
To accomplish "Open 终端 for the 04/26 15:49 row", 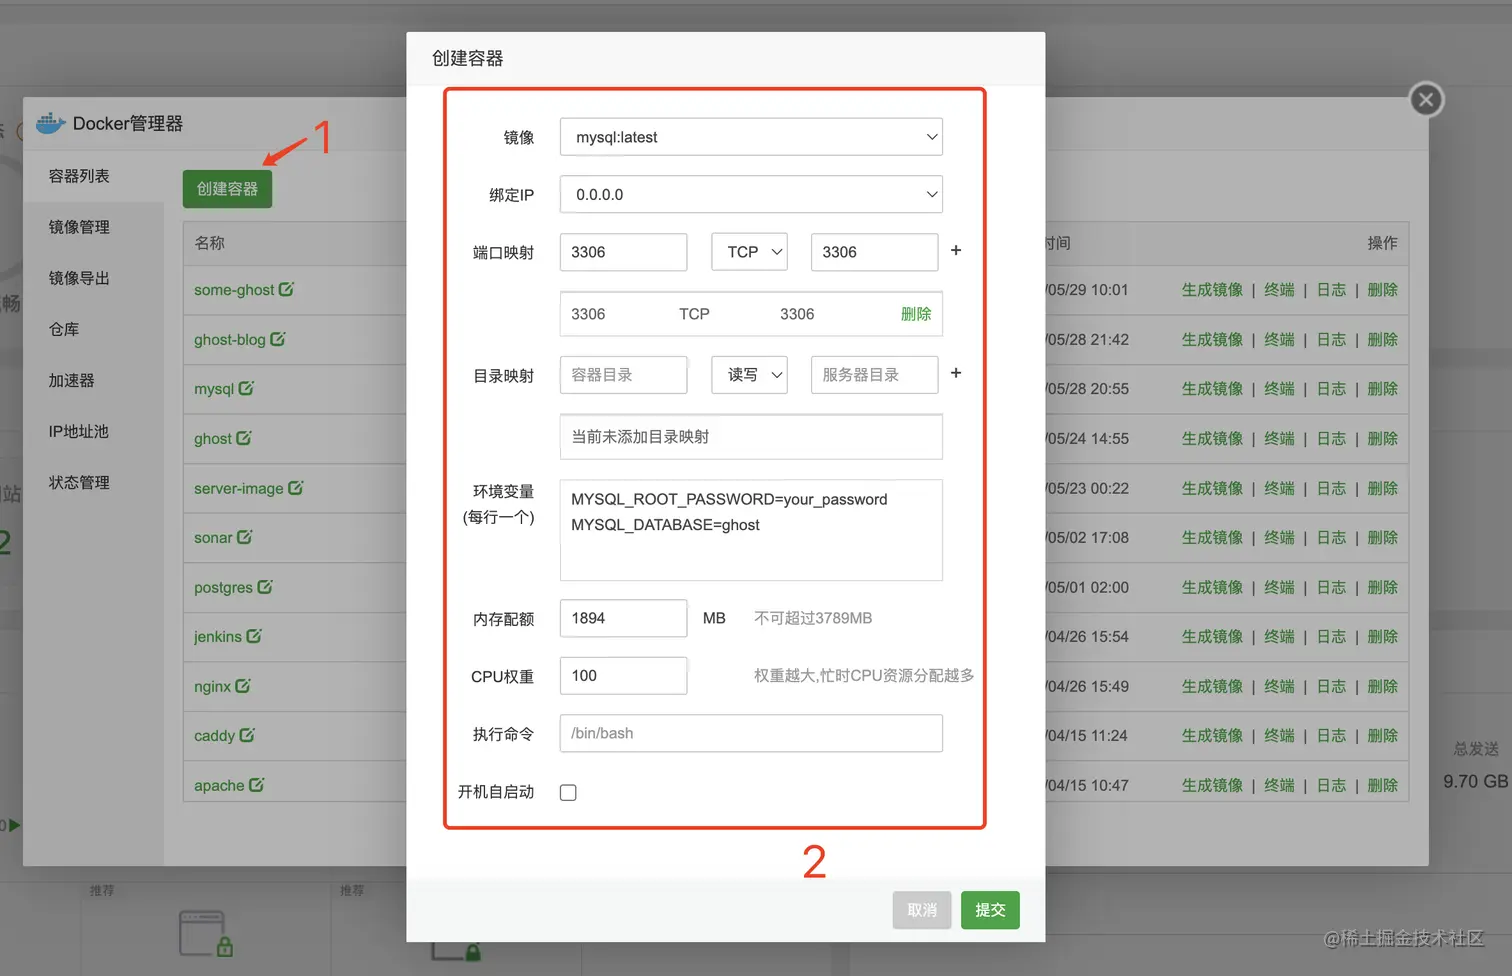I will point(1279,686).
